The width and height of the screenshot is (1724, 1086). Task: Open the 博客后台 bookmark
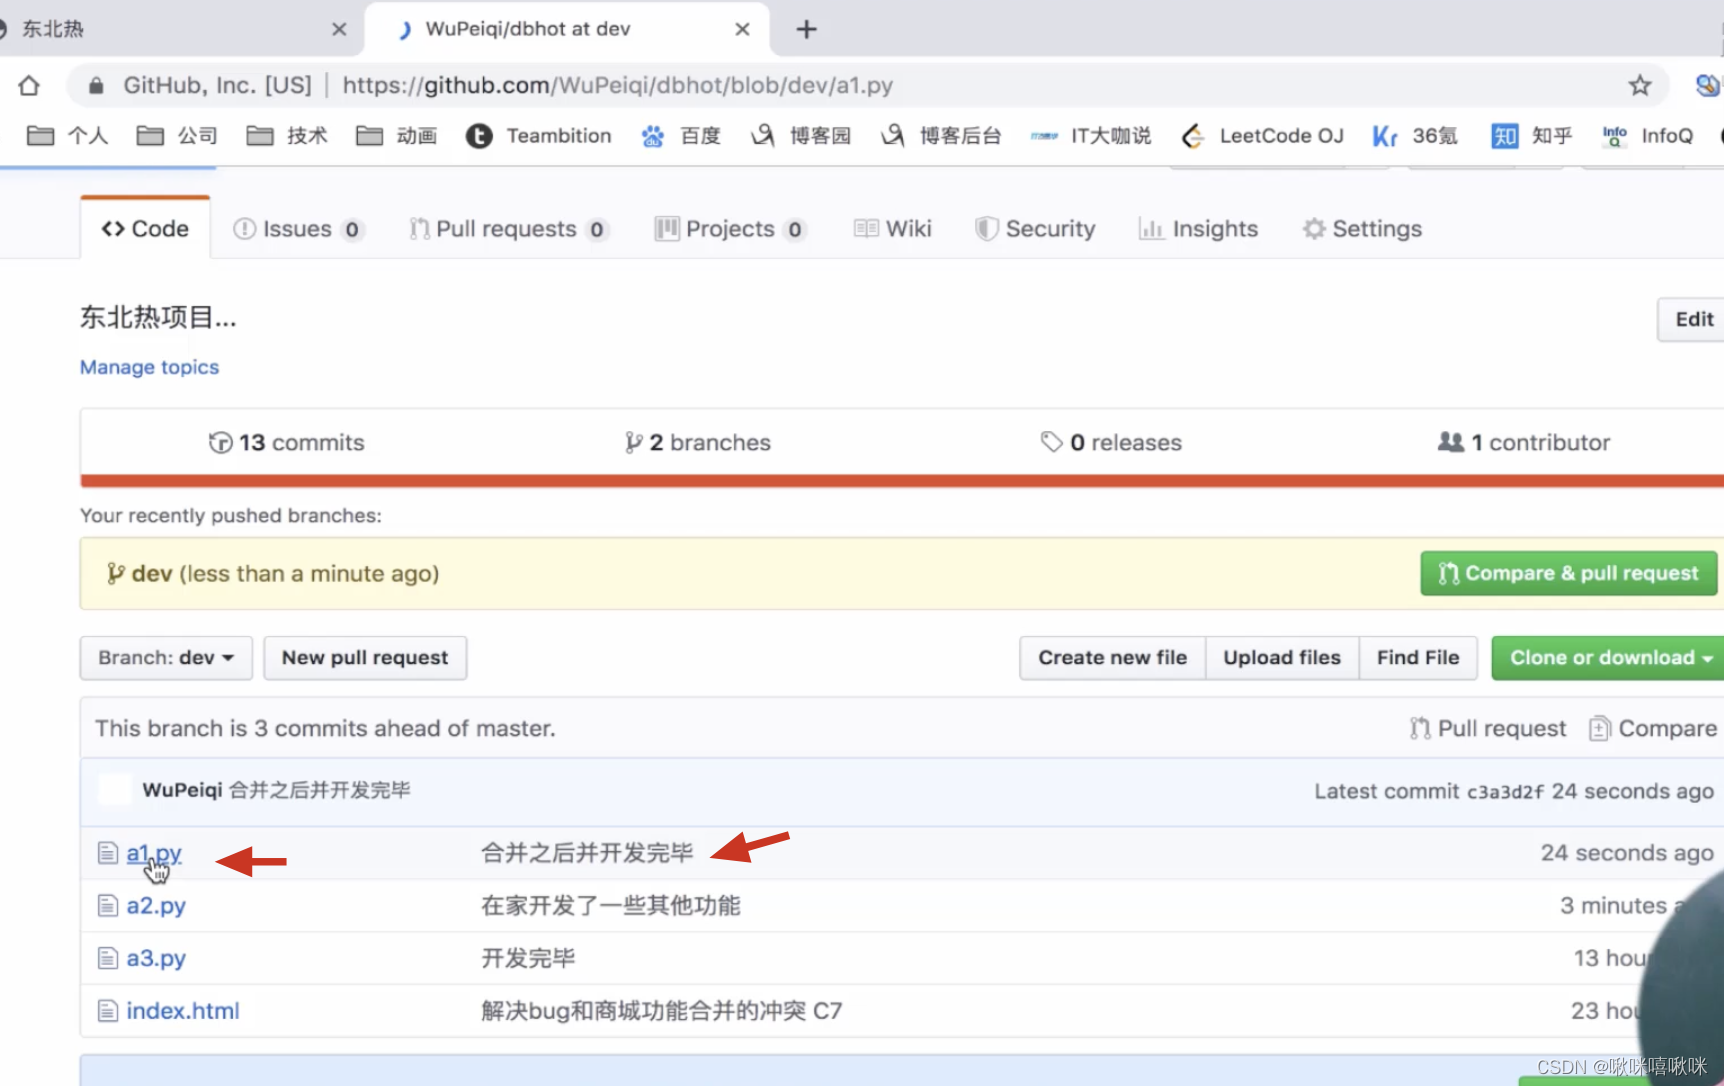[x=941, y=136]
